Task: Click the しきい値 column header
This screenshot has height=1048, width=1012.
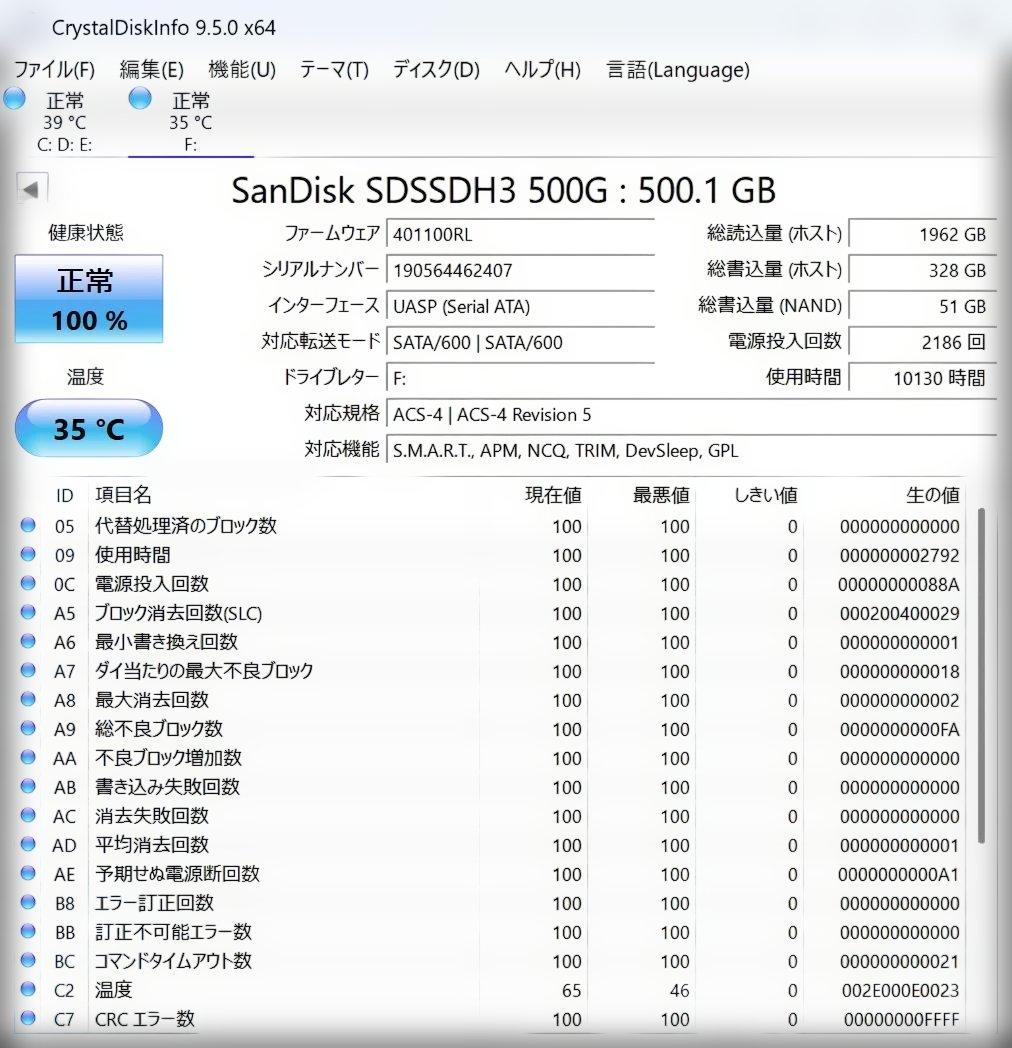Action: (x=766, y=495)
